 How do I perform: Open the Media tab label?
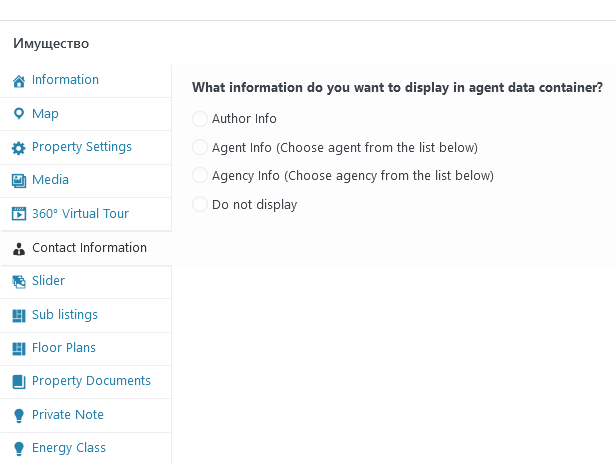50,180
